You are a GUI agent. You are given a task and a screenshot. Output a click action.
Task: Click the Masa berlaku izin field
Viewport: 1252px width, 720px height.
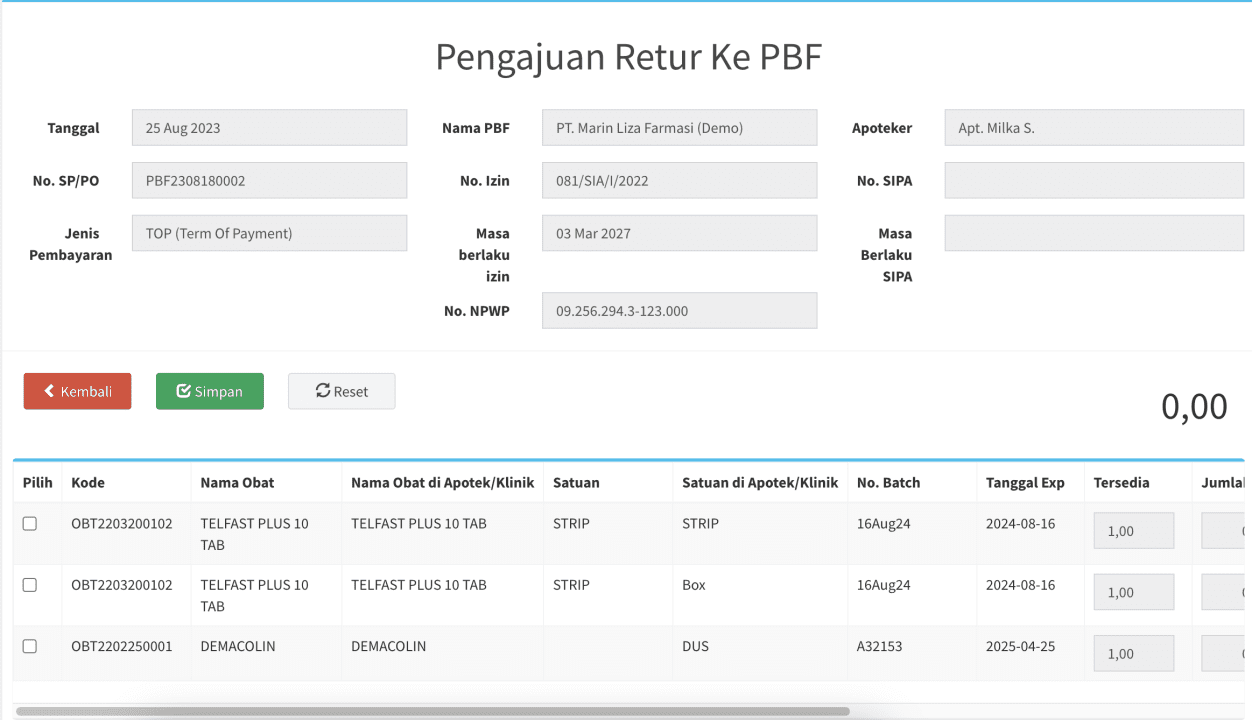680,233
